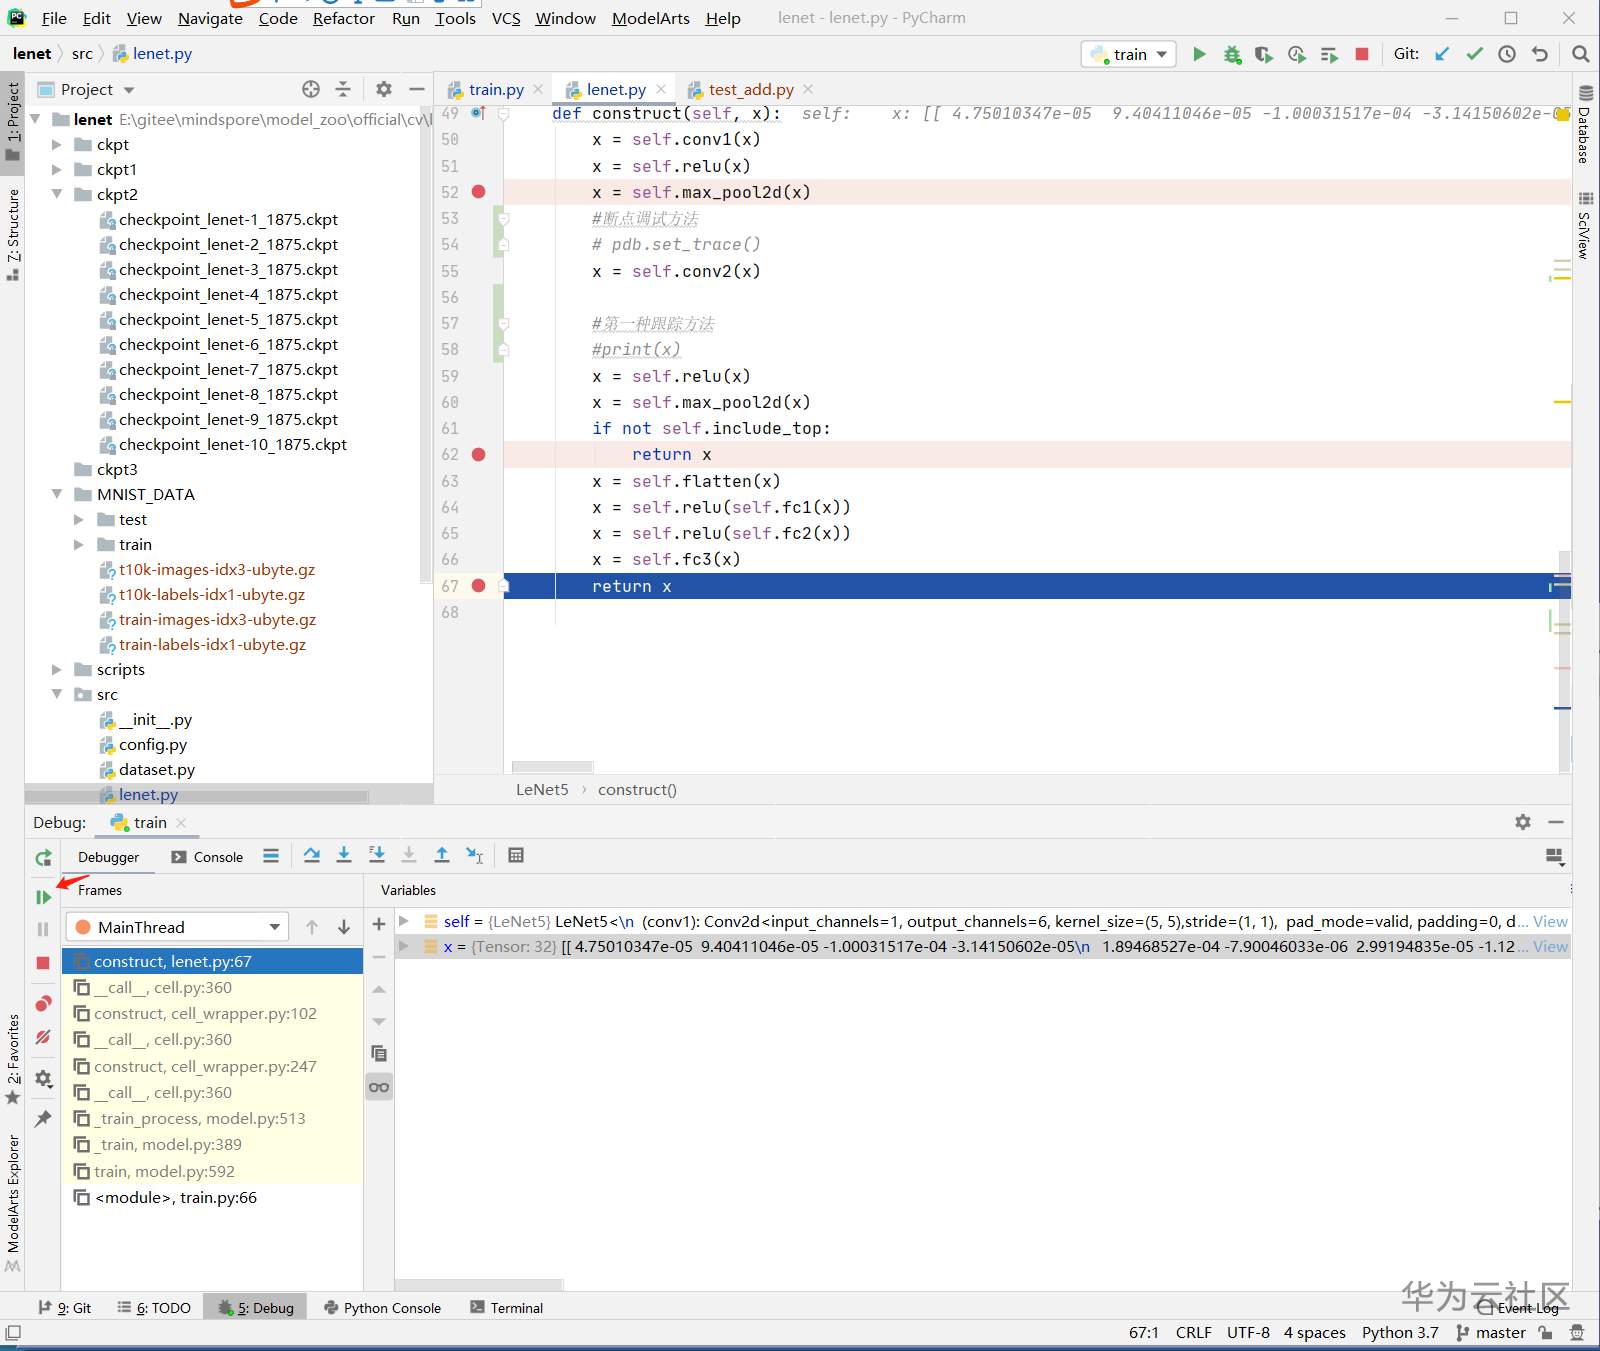Open the Refactor menu
This screenshot has height=1351, width=1600.
343,18
